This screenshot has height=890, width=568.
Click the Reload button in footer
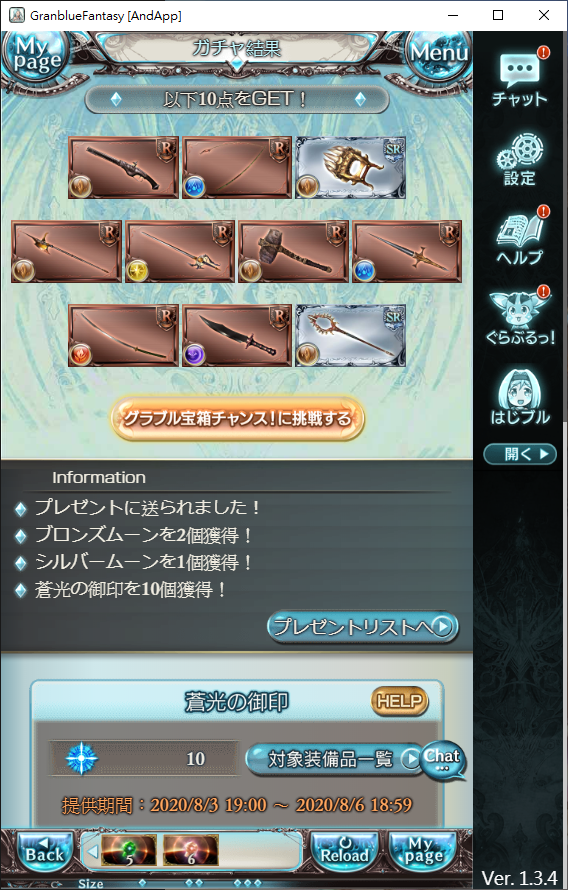[x=344, y=850]
